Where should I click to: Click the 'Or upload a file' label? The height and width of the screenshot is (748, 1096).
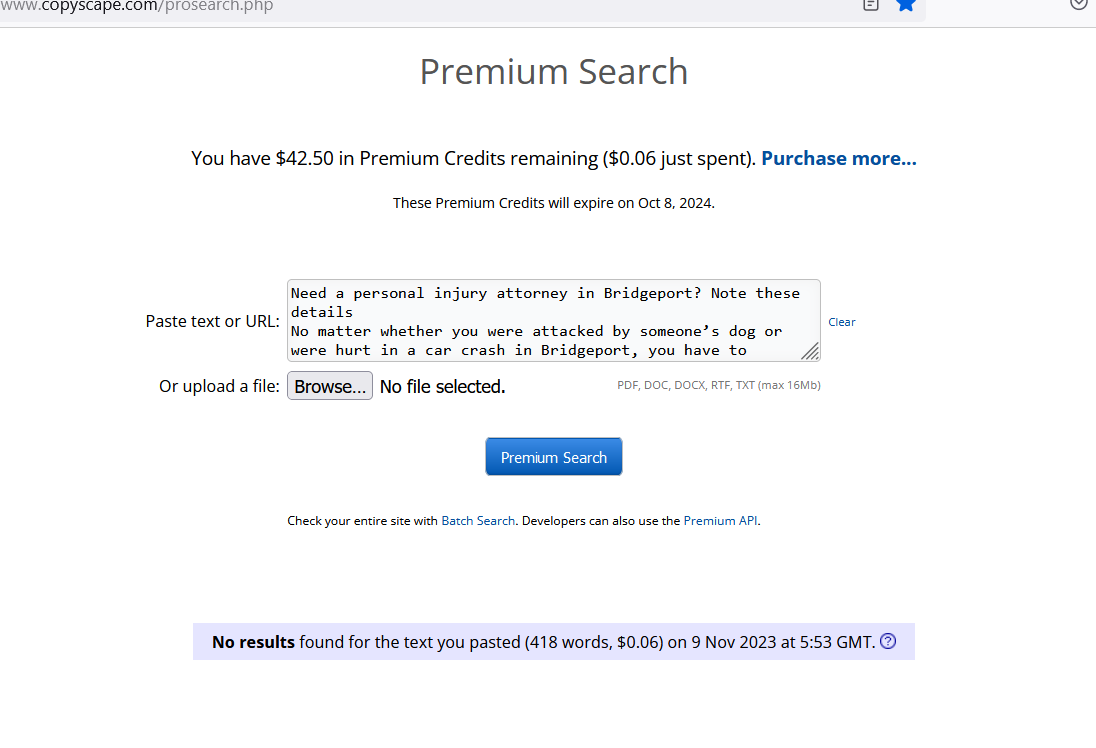[219, 387]
